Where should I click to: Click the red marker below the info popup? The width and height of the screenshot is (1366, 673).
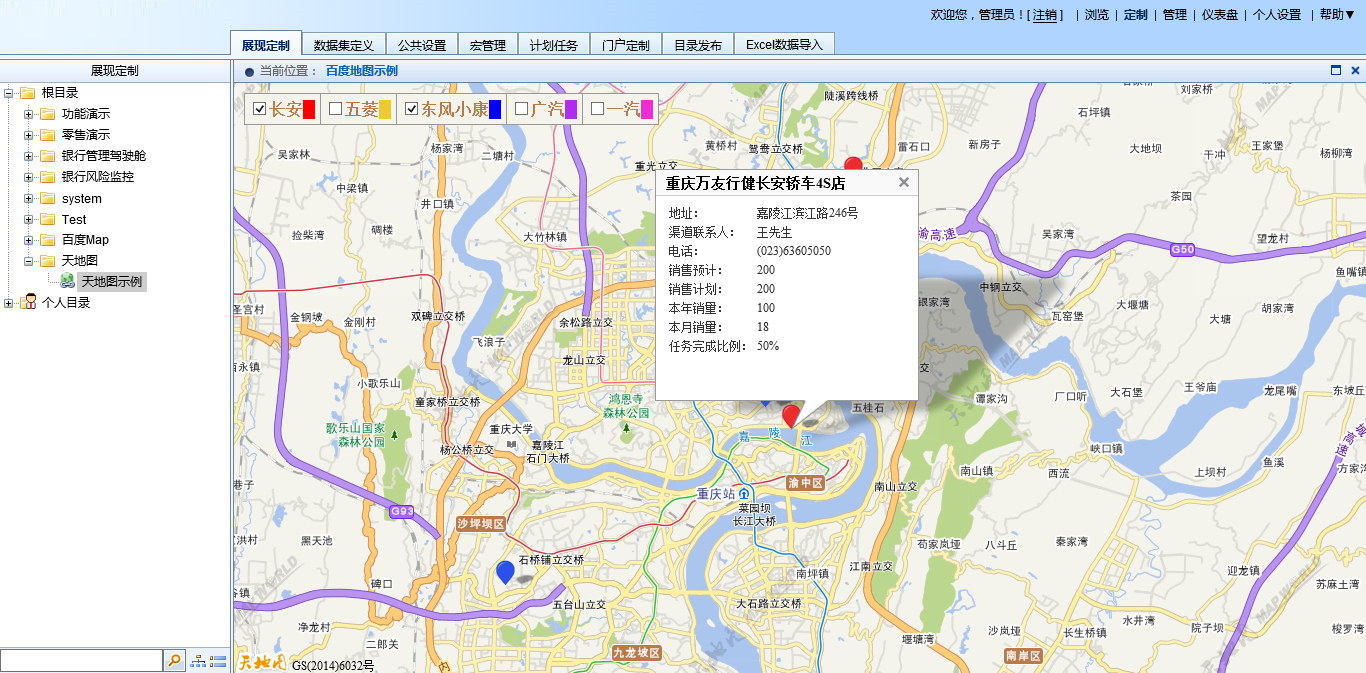coord(791,416)
